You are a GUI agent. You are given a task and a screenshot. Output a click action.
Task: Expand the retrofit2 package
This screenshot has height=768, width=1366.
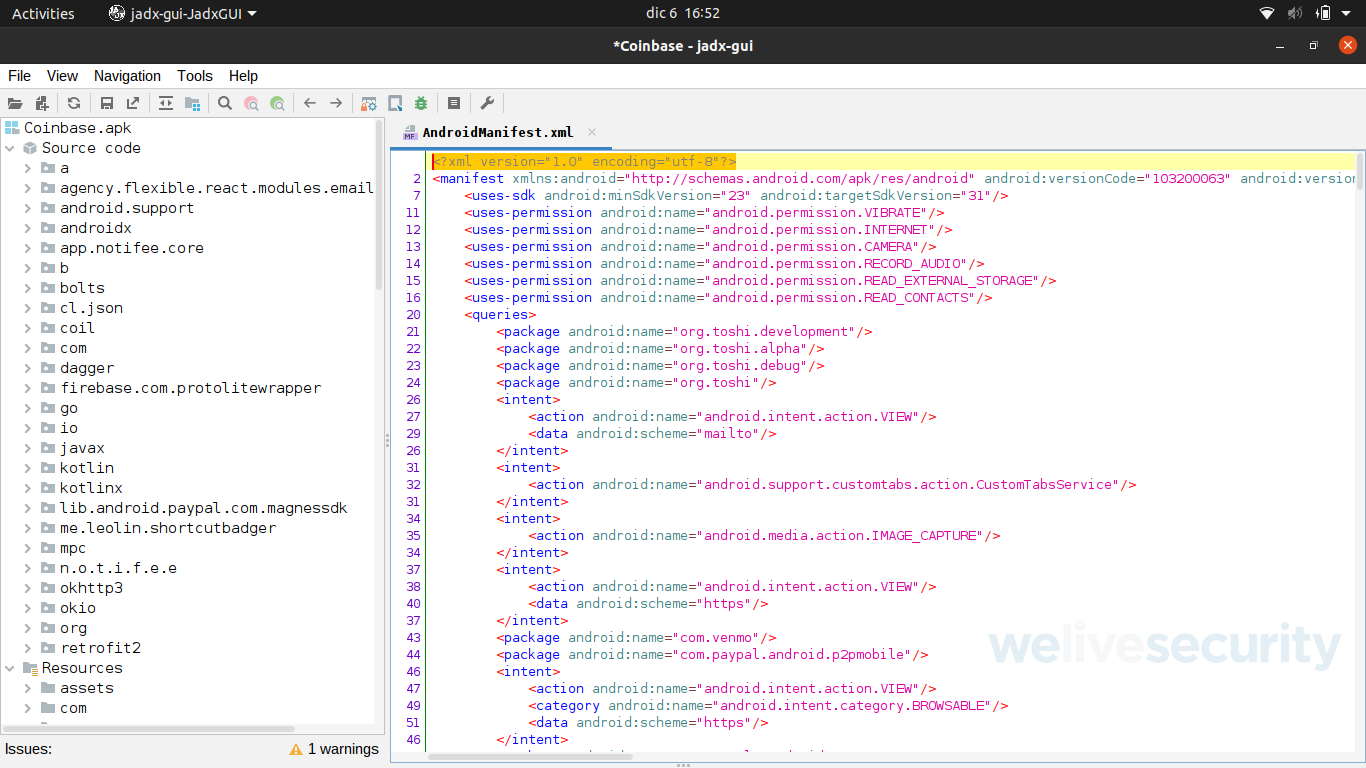click(29, 648)
